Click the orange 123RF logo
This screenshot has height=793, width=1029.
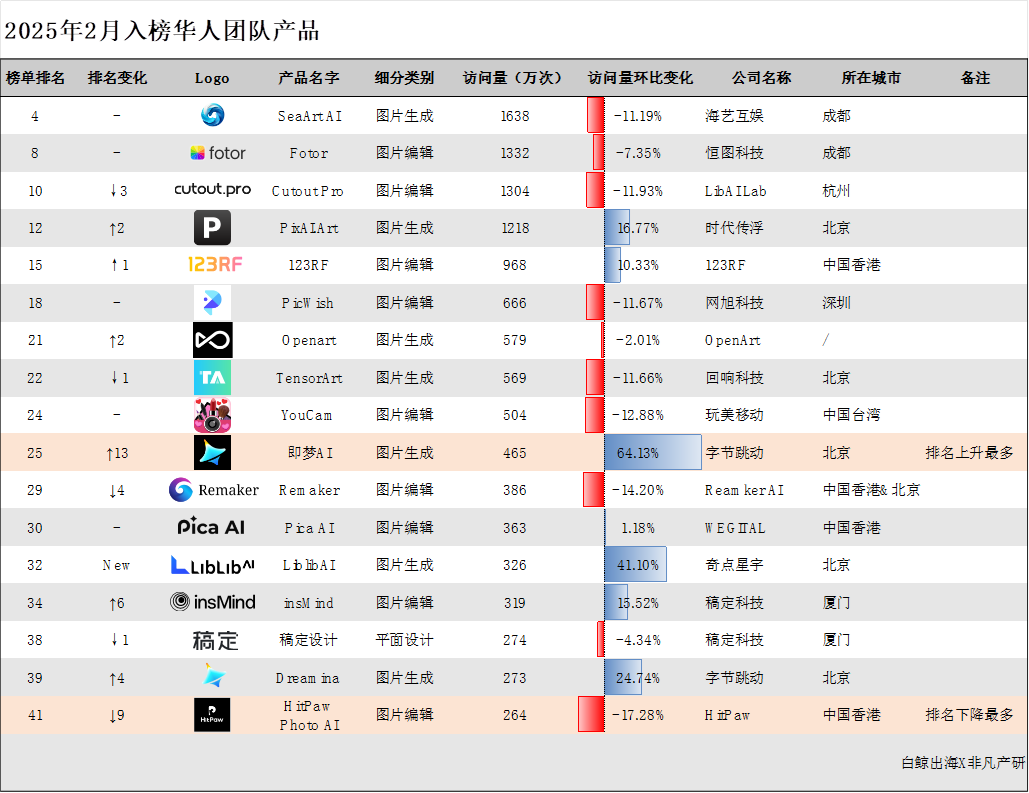click(x=215, y=265)
